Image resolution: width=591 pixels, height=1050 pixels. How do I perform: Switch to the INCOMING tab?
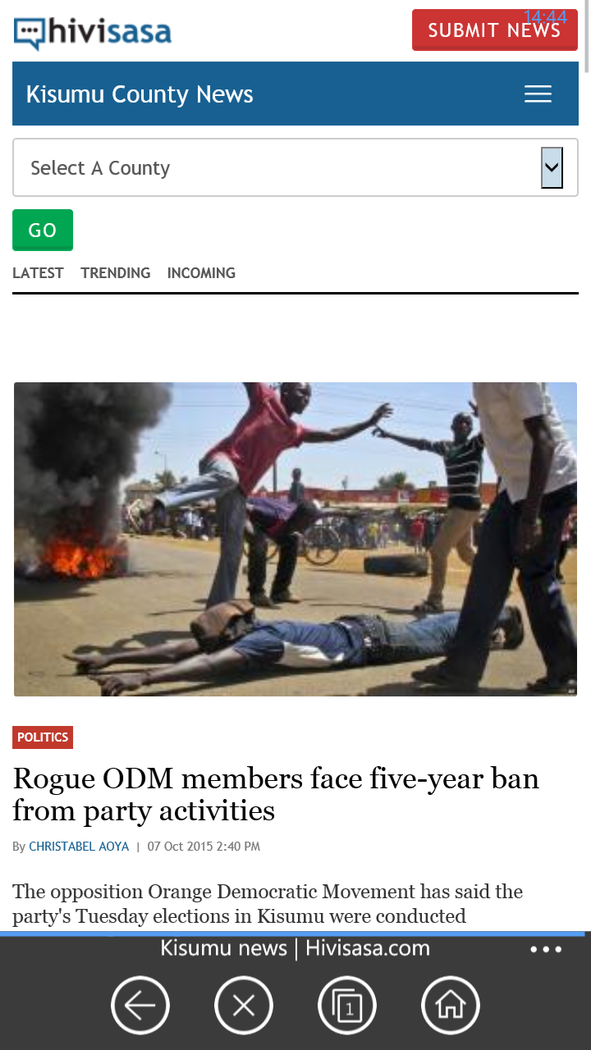click(201, 273)
